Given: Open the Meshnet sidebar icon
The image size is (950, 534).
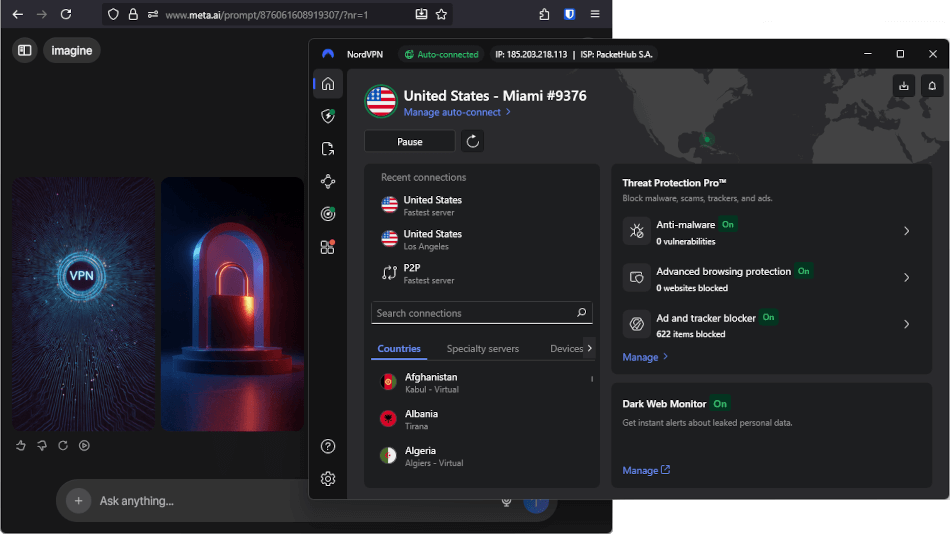Looking at the screenshot, I should [x=328, y=181].
